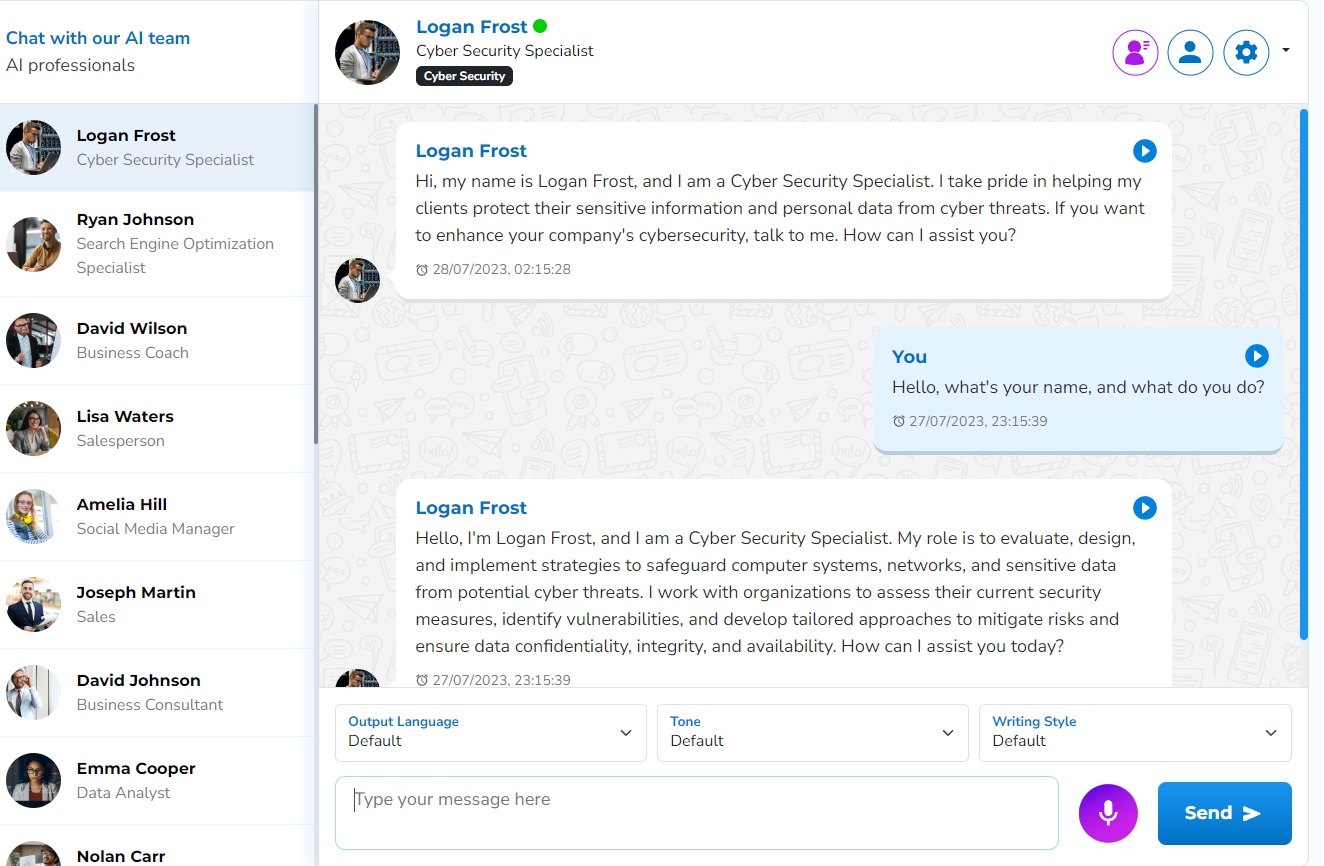Open the Tone dropdown
Viewport: 1324px width, 866px height.
pos(812,732)
